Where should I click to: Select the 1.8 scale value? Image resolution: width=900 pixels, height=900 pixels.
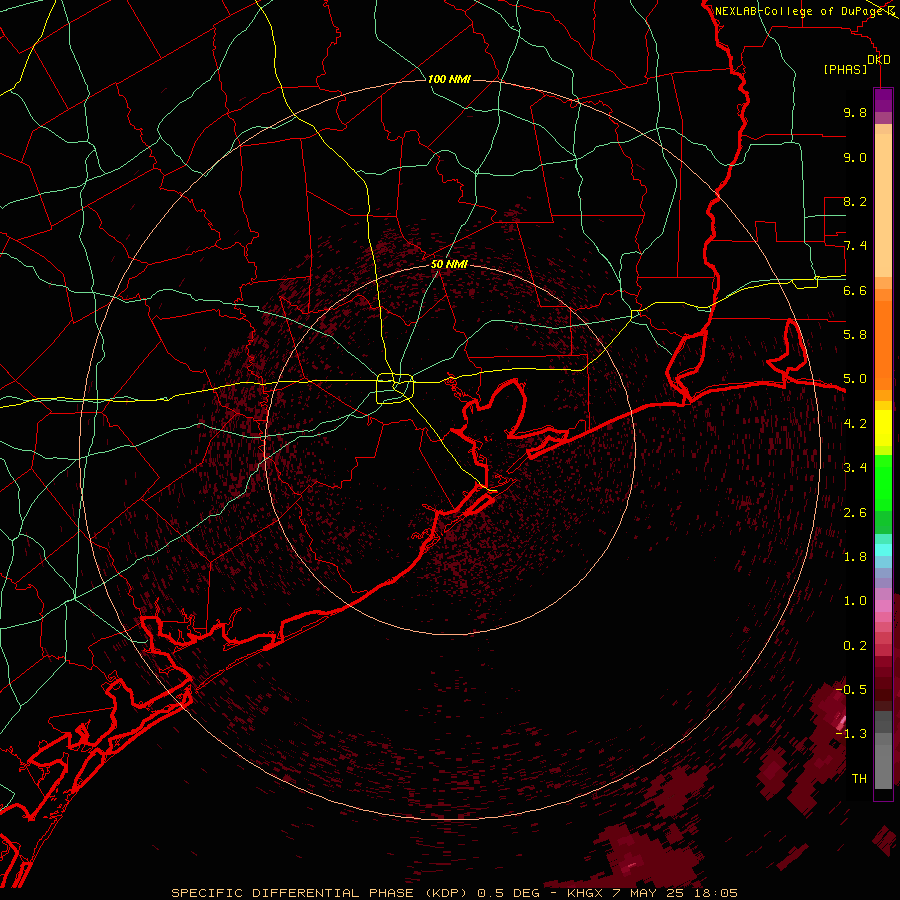pyautogui.click(x=855, y=557)
